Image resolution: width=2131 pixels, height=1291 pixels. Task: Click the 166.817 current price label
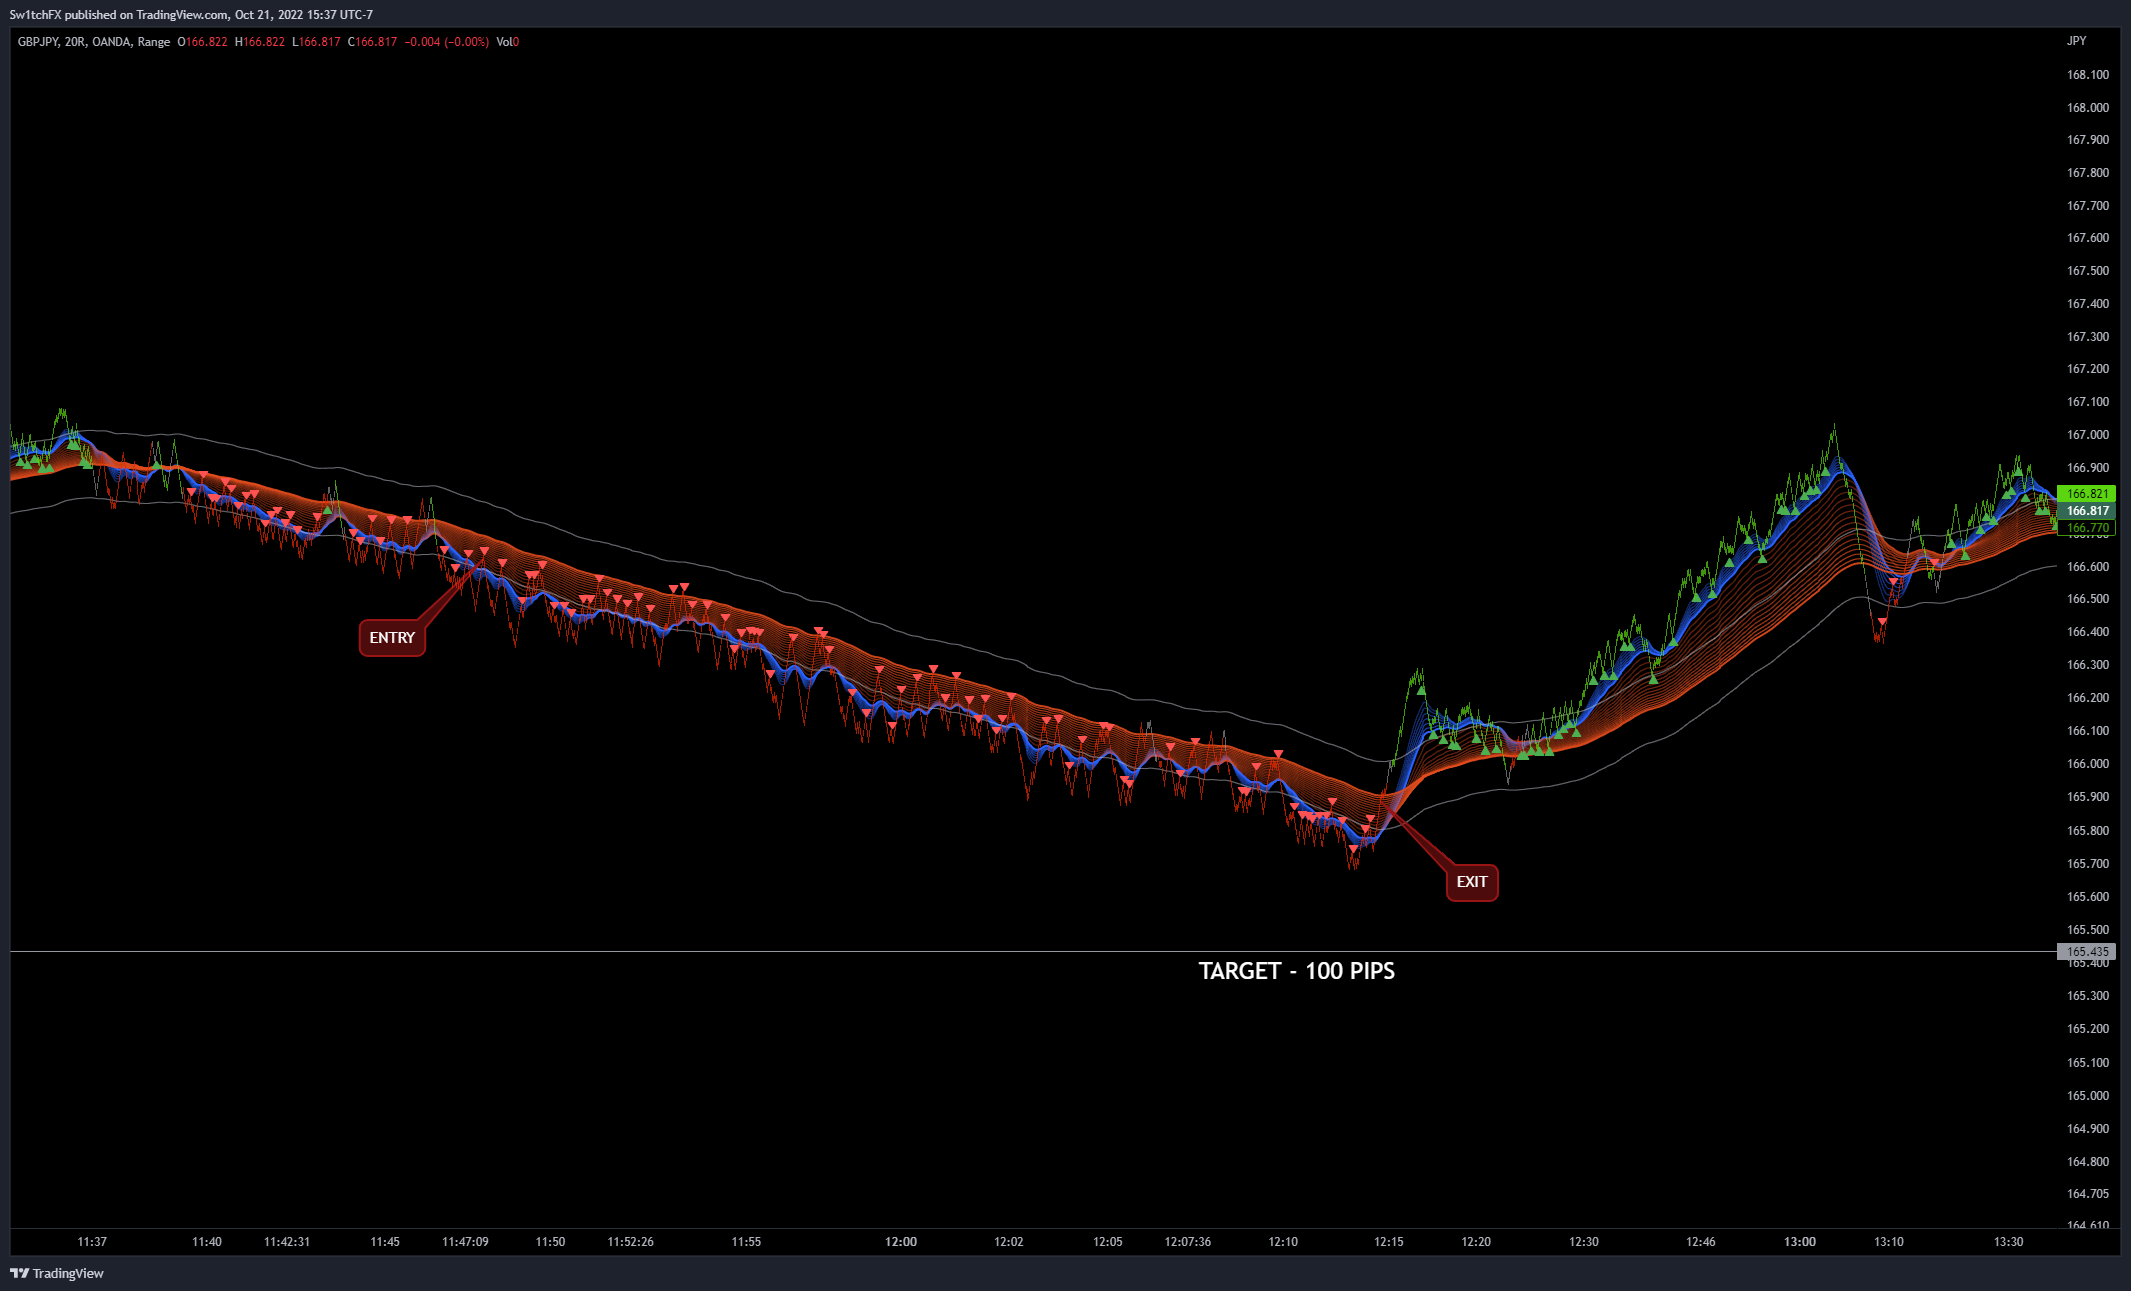tap(2087, 511)
